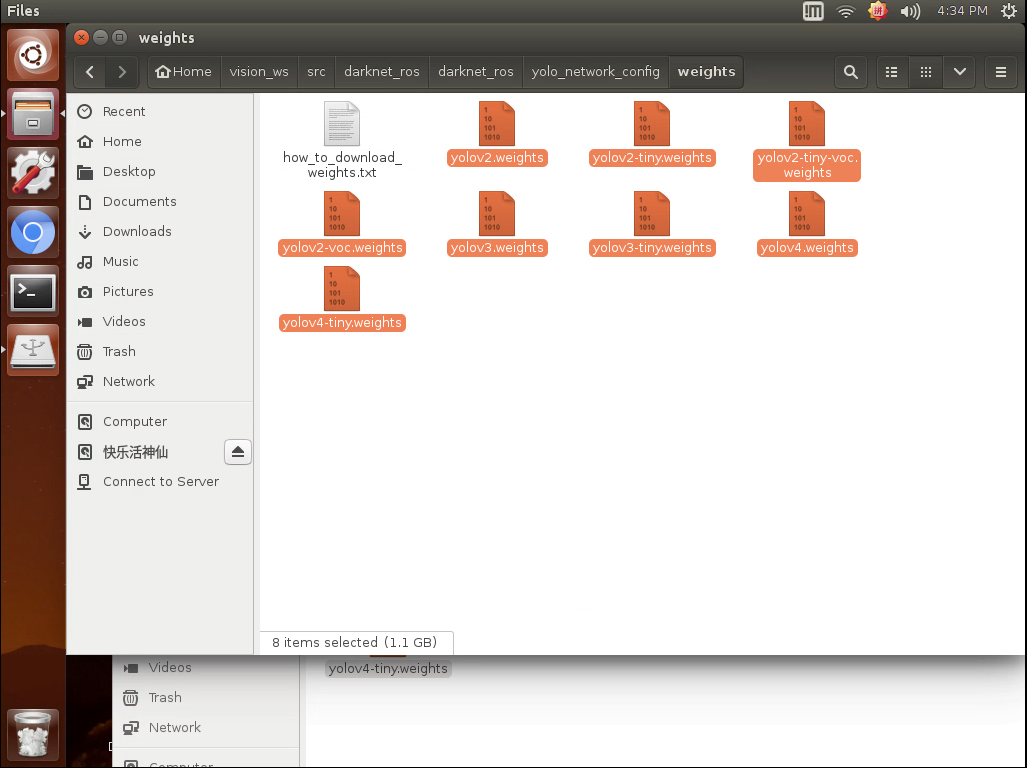This screenshot has height=768, width=1027.
Task: Open Downloads in sidebar
Action: (137, 231)
